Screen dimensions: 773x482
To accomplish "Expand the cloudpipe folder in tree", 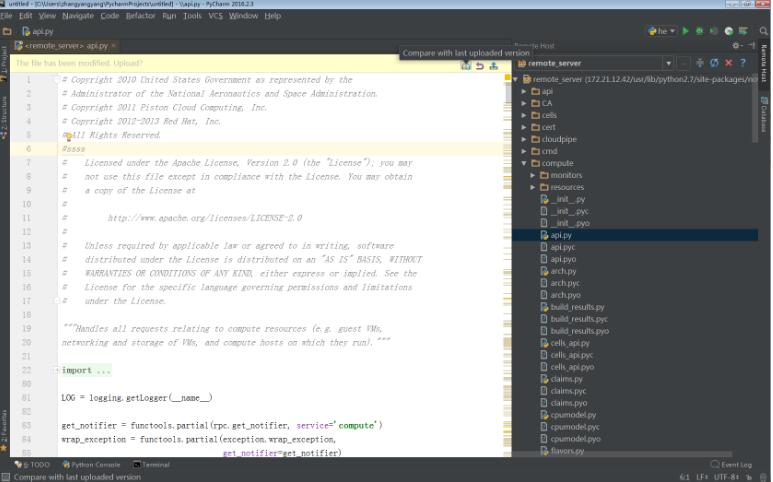I will [x=524, y=139].
